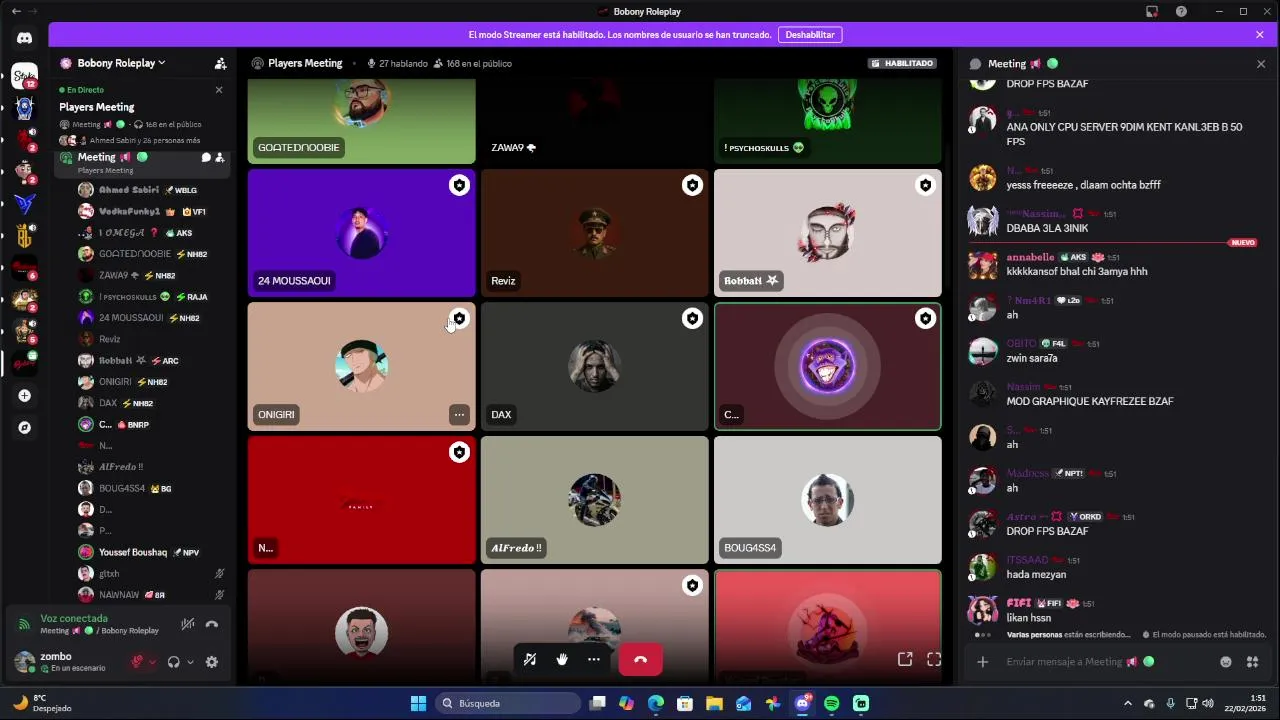This screenshot has width=1280, height=720.
Task: Click Astro's username in chat
Action: click(1026, 517)
